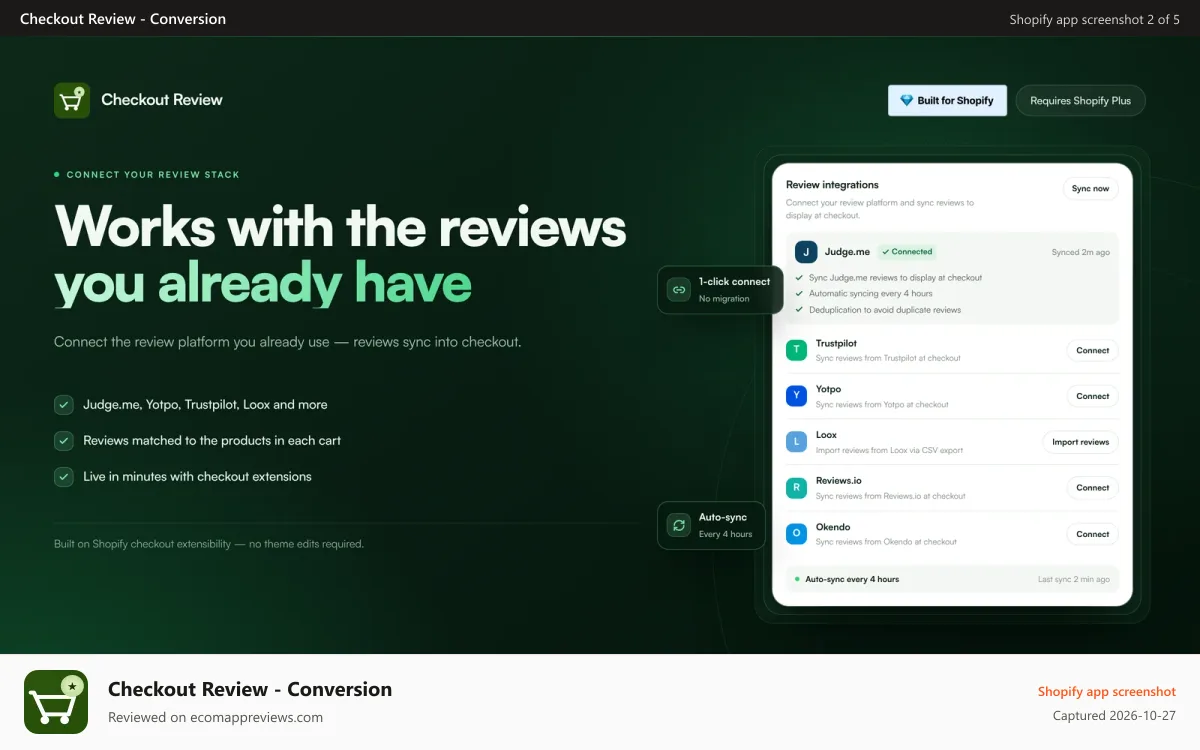This screenshot has width=1200, height=750.
Task: Connect the Yotpo integration
Action: point(1092,397)
